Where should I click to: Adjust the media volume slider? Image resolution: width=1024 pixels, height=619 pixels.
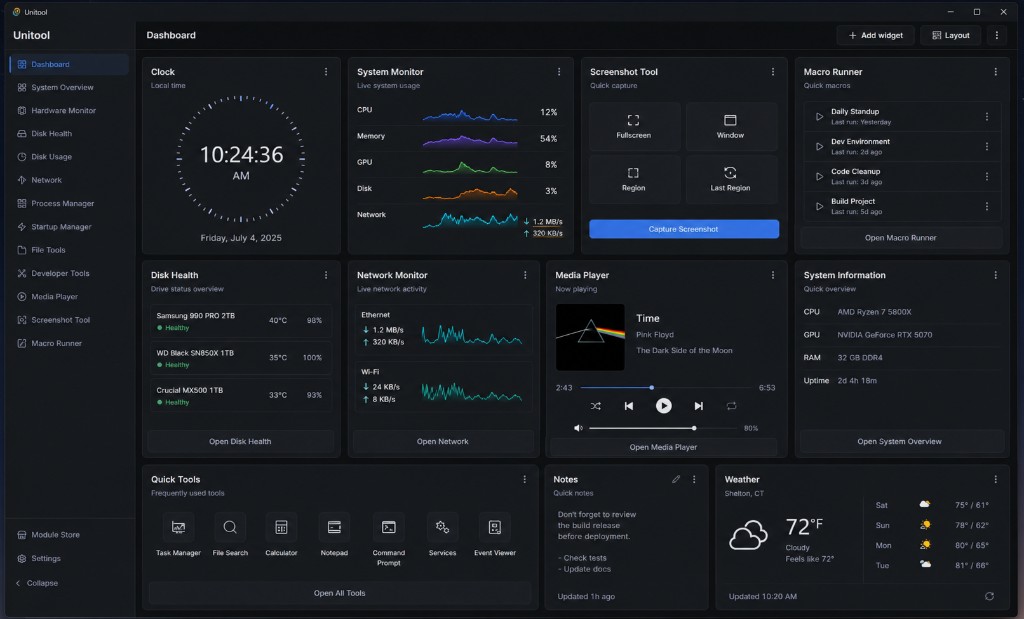[x=663, y=428]
